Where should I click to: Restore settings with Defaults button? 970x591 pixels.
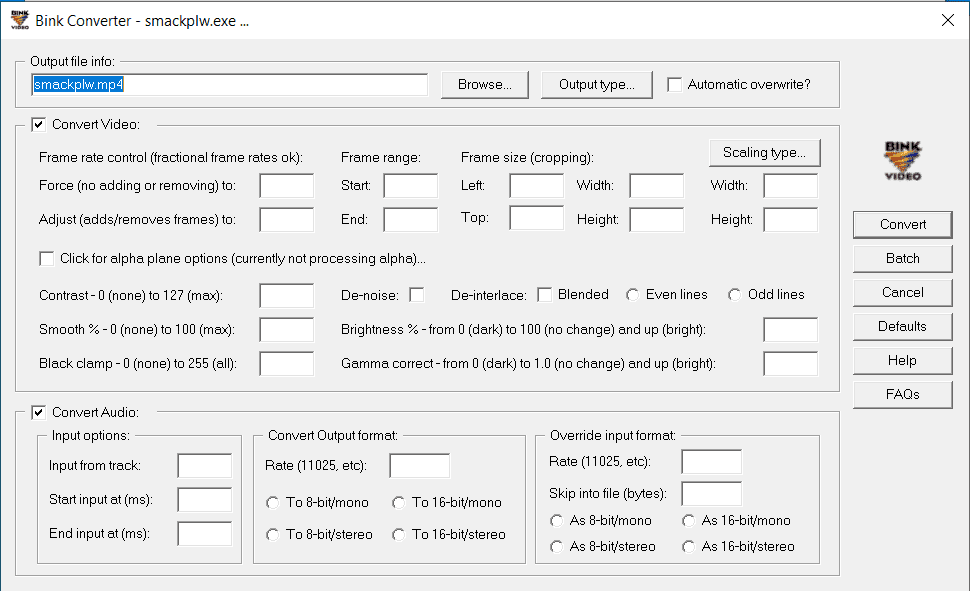pos(903,327)
